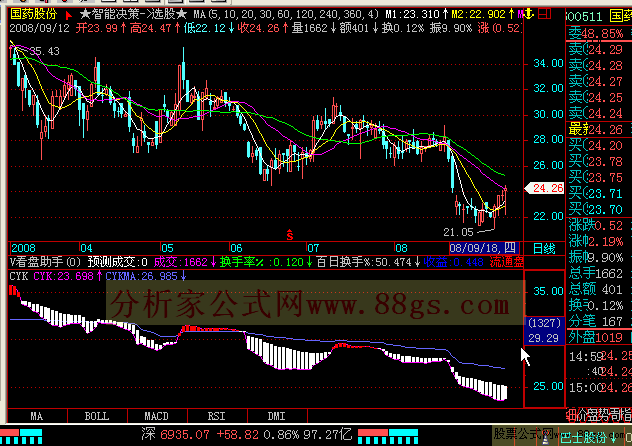This screenshot has width=632, height=446.
Task: Click the 国药股份 stock name label
Action: 34,14
